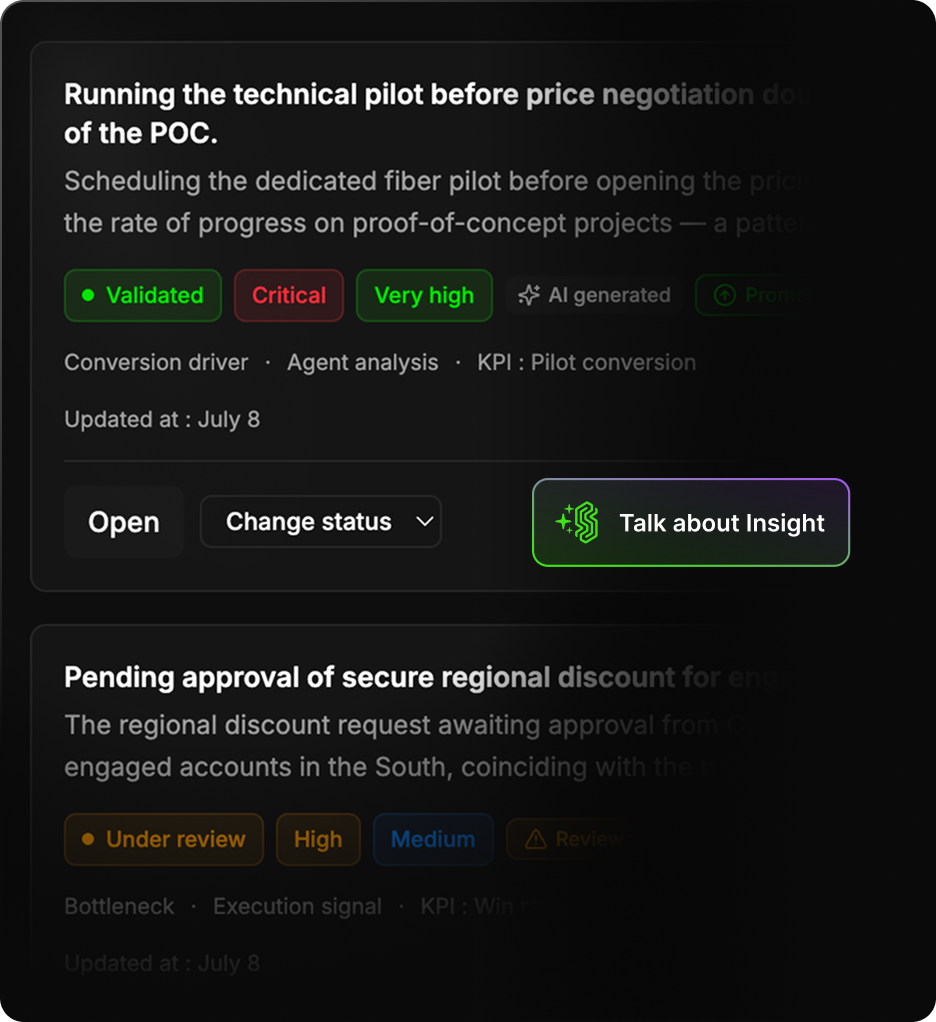Viewport: 936px width, 1022px height.
Task: Click the Talk about Insight button
Action: (691, 522)
